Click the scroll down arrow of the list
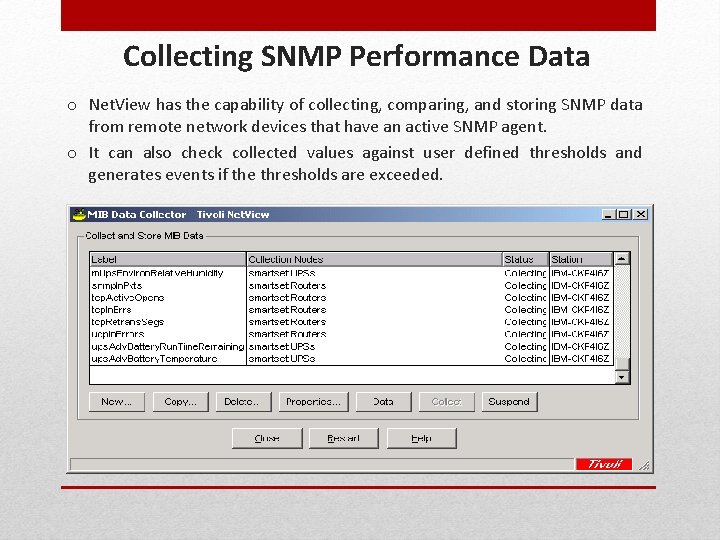This screenshot has height=540, width=720. [x=622, y=377]
